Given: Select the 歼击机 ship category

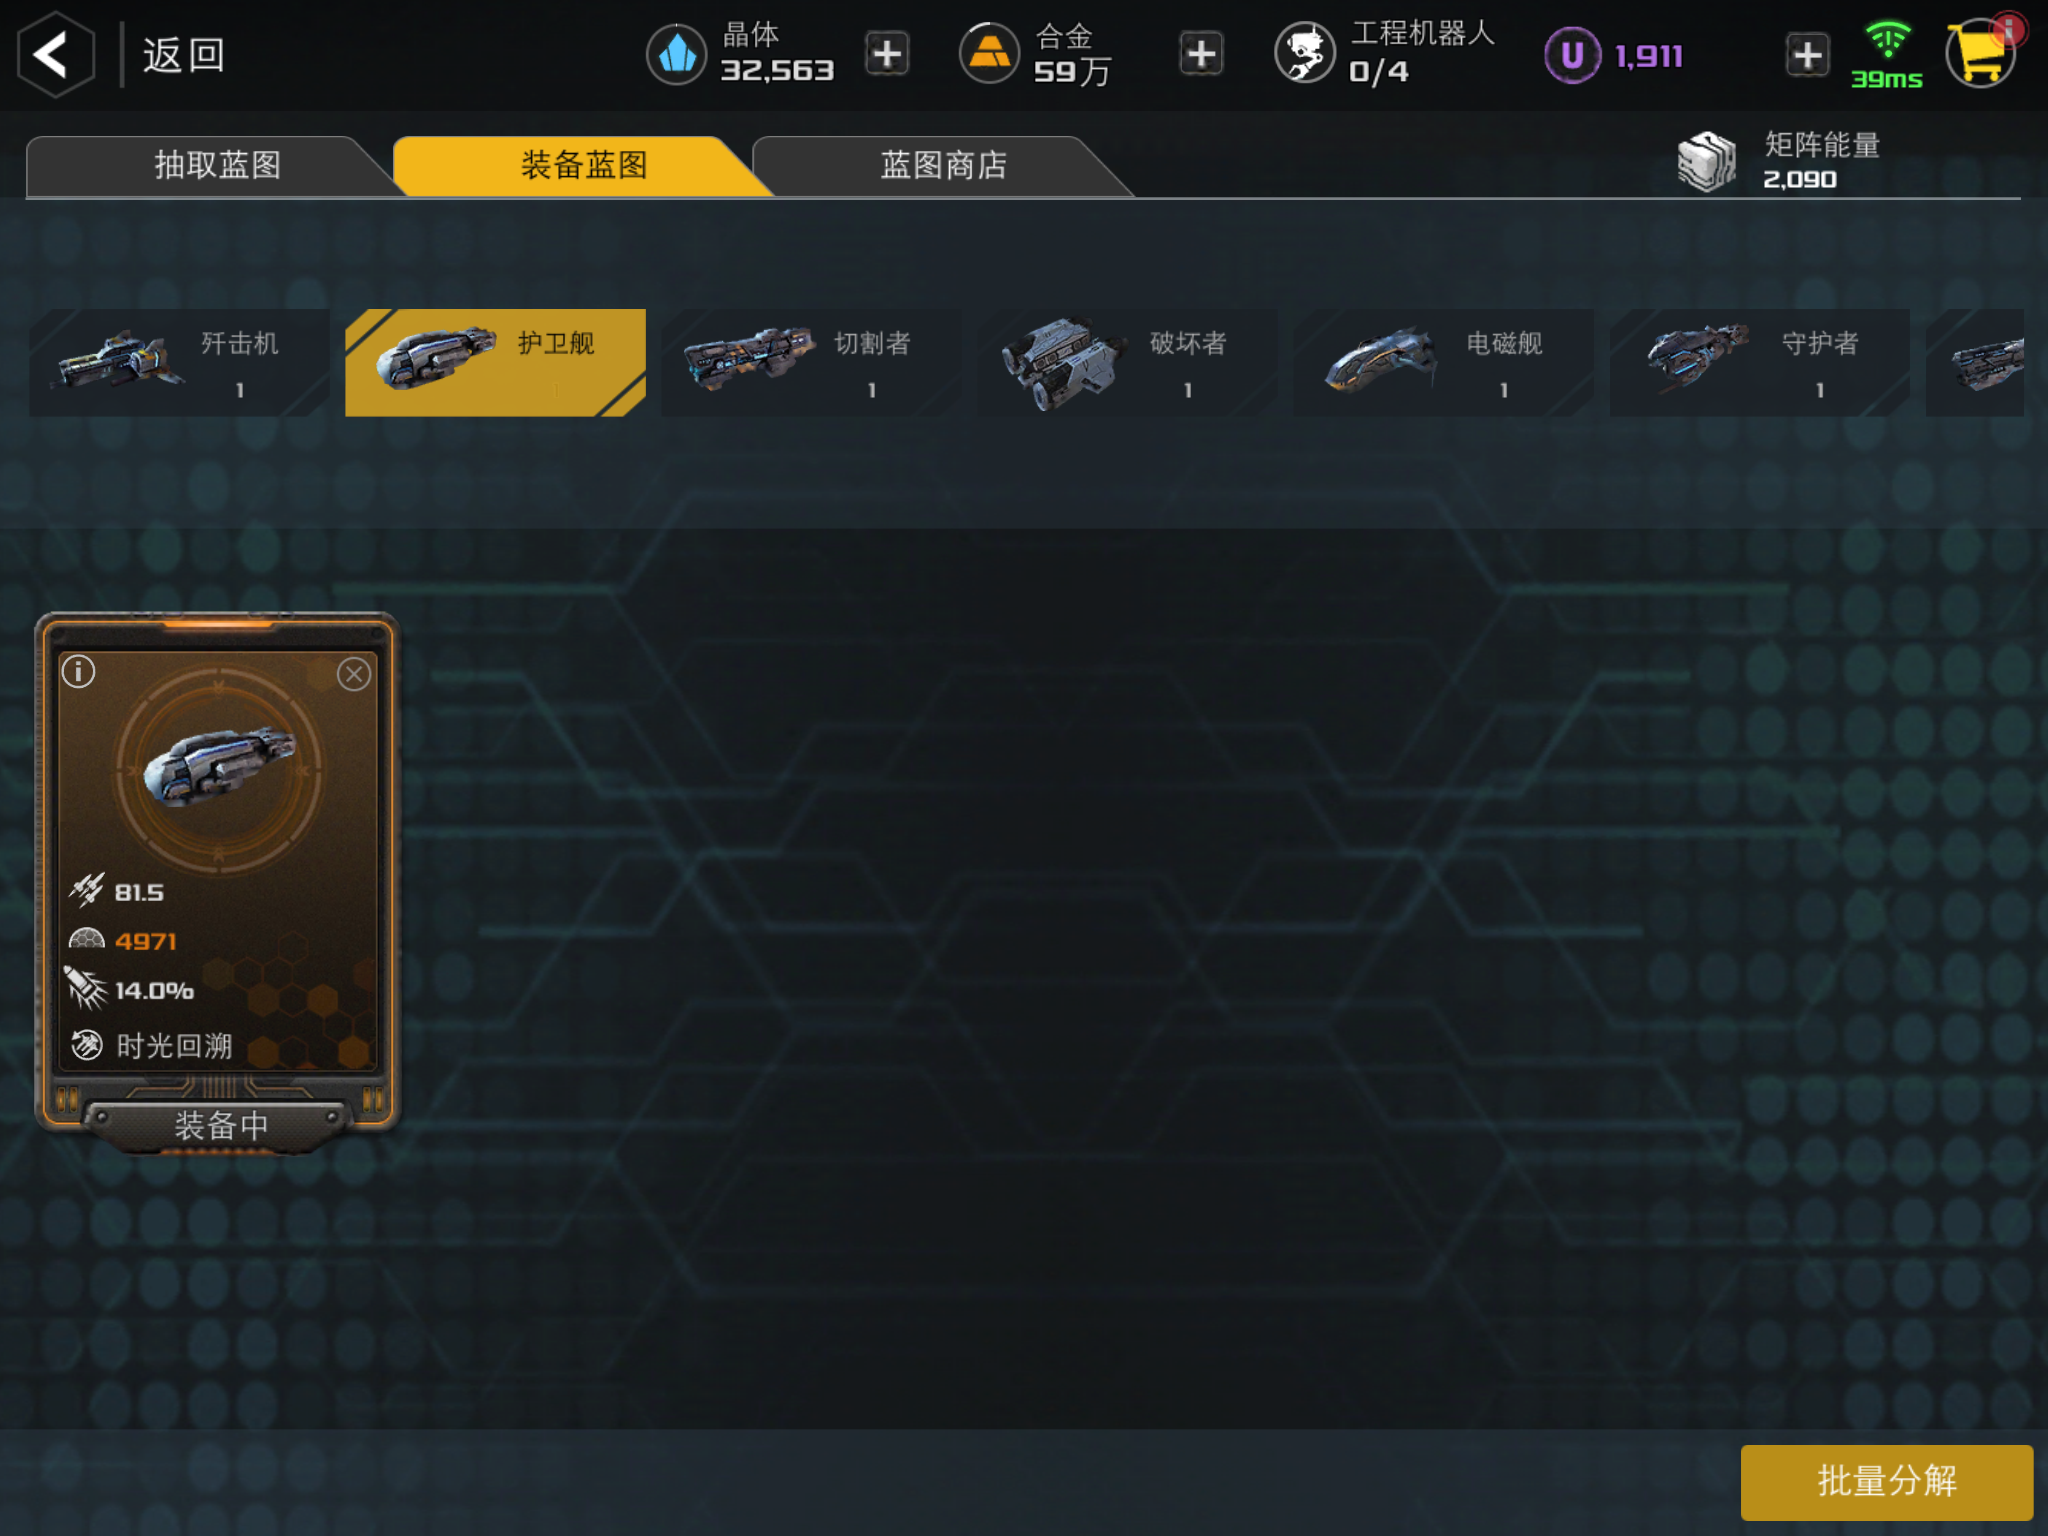Looking at the screenshot, I should (179, 362).
